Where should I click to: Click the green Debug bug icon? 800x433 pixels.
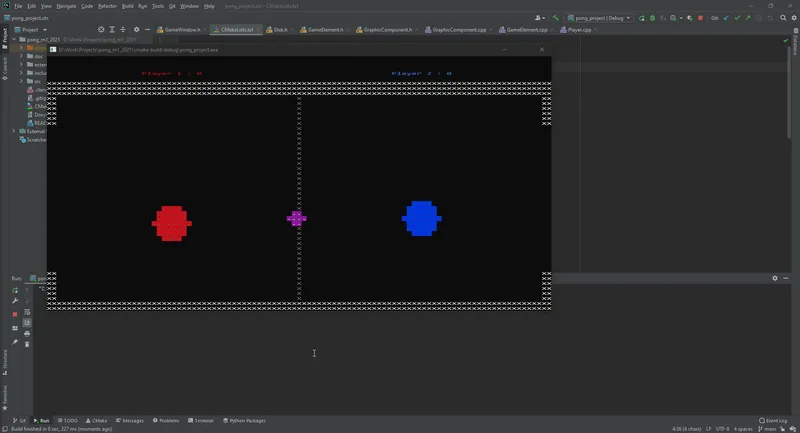click(652, 18)
